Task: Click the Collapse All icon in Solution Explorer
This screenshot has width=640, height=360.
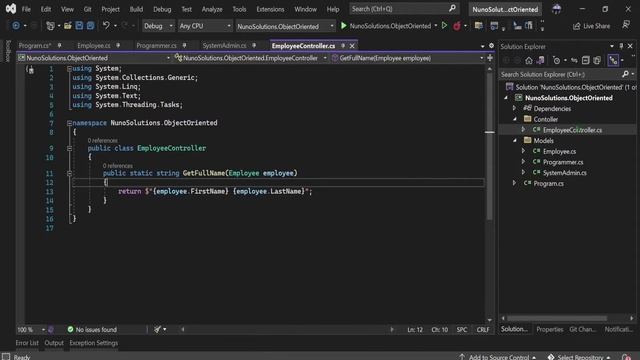Action: (x=586, y=60)
